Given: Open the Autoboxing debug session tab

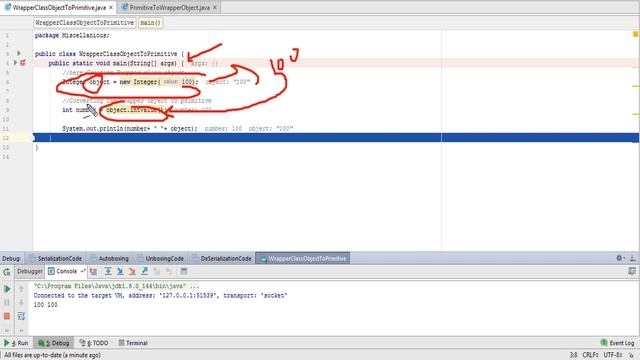Looking at the screenshot, I should (x=109, y=258).
